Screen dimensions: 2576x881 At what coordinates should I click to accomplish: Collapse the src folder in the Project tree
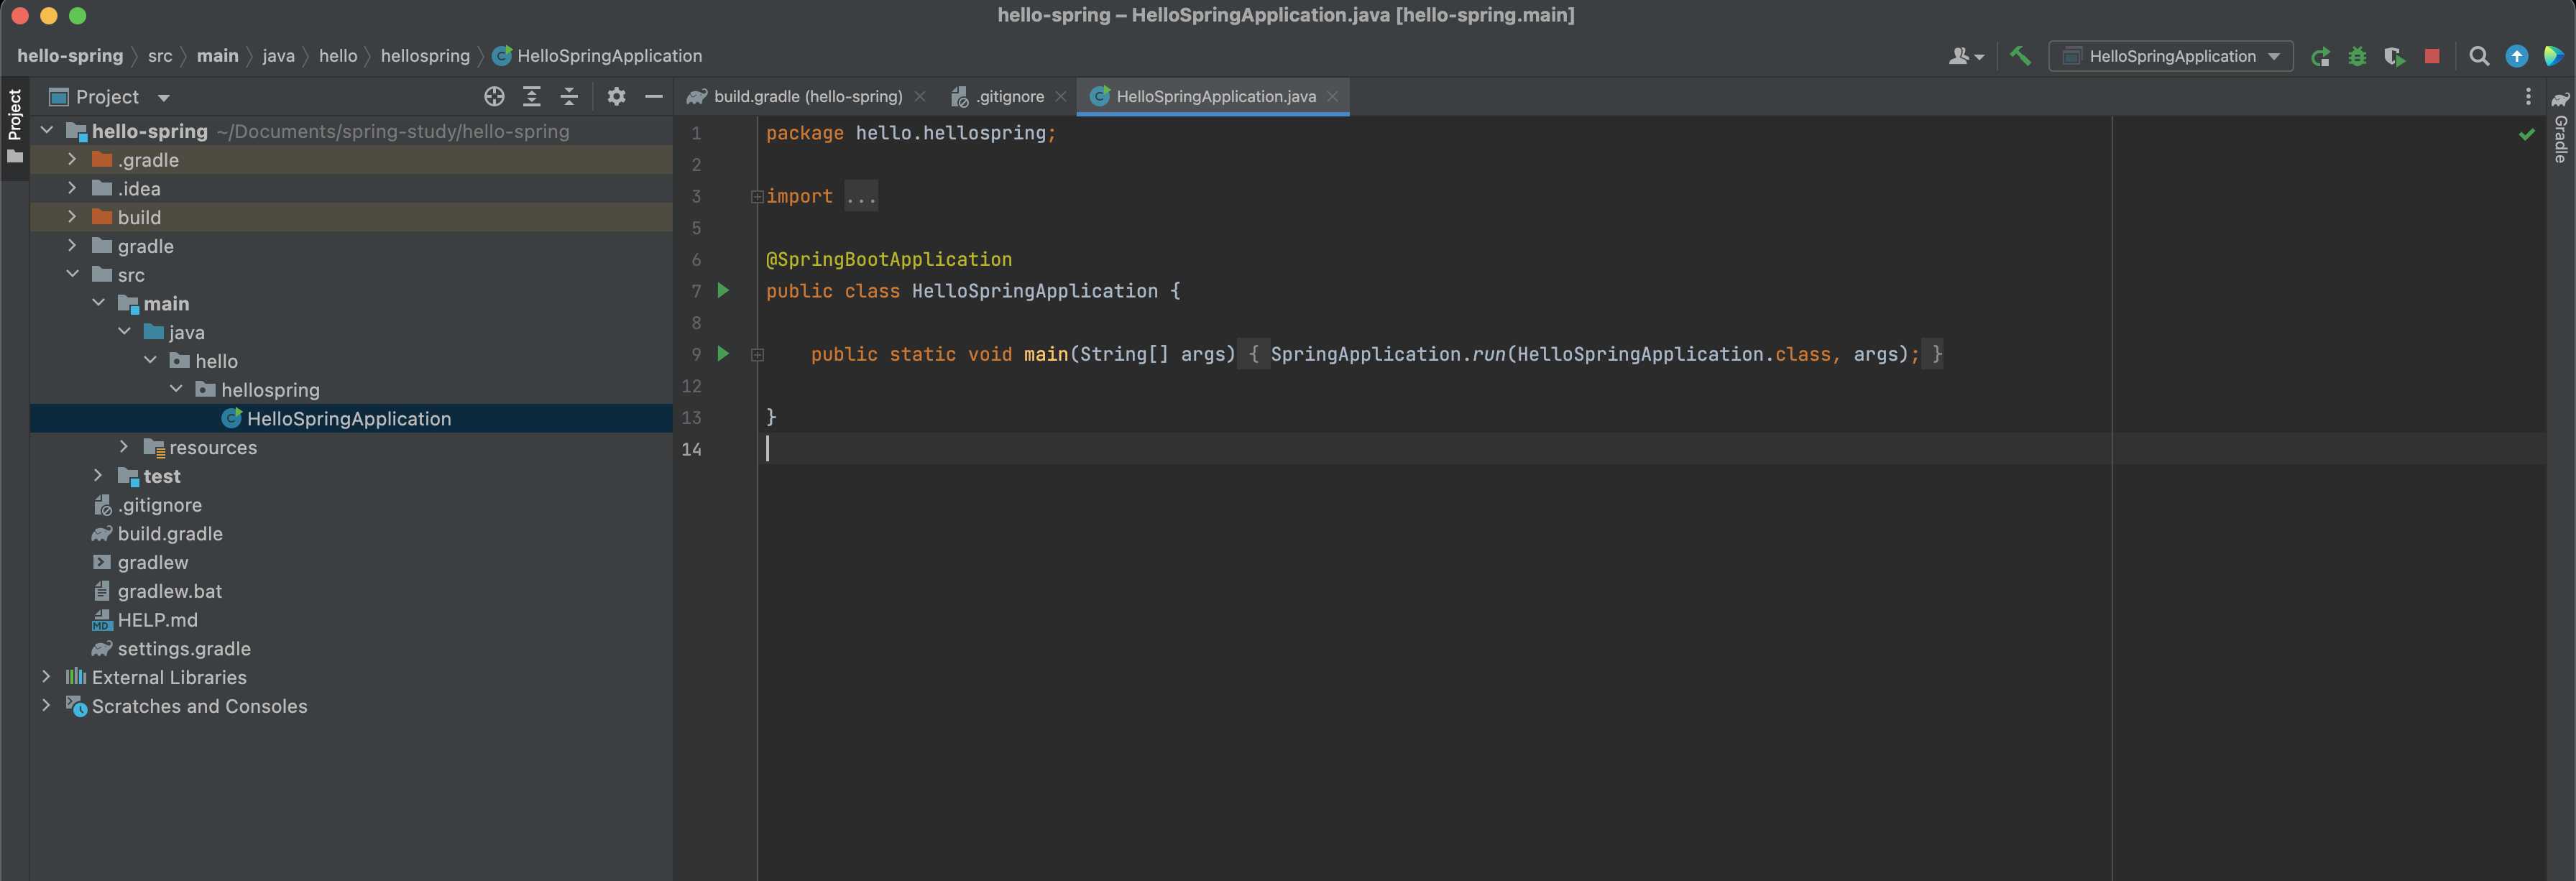click(72, 273)
